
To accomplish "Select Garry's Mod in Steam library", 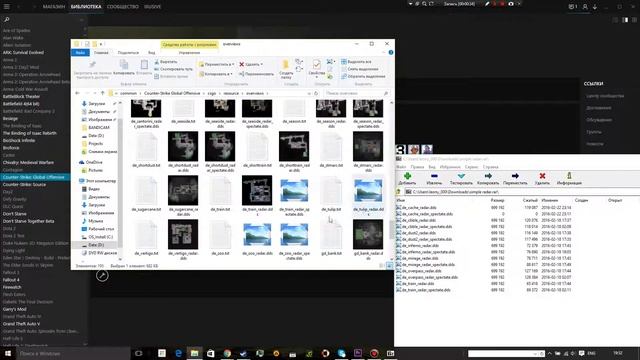I will tap(15, 309).
